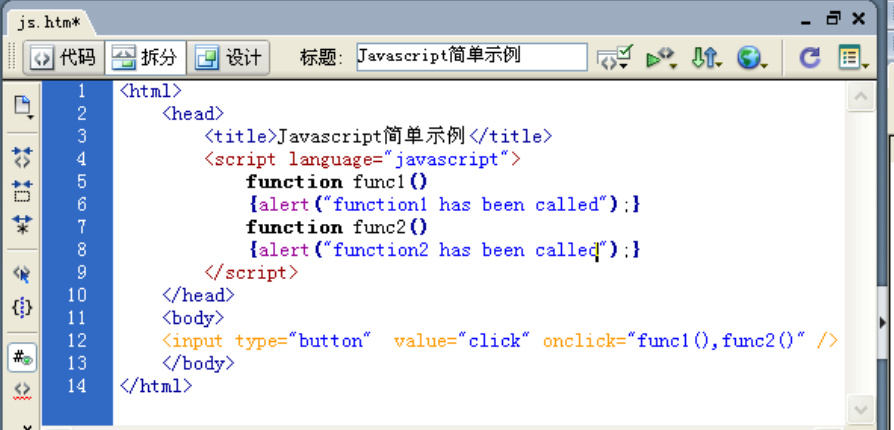The width and height of the screenshot is (894, 430).
Task: Click the </html> closing tag
Action: (x=156, y=386)
